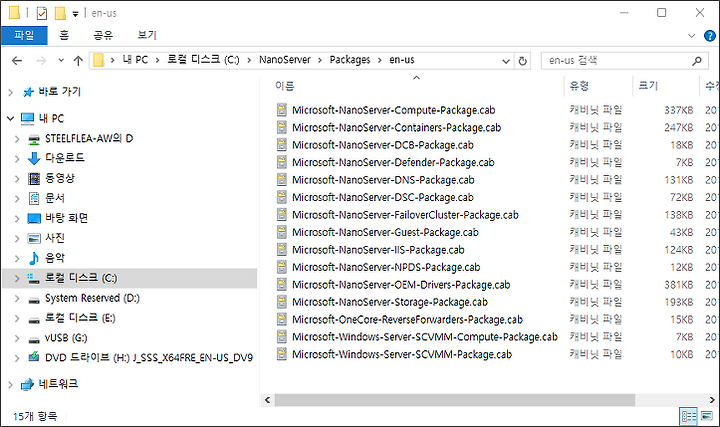
Task: Click the DVD 드라이브 (H:) icon
Action: click(x=34, y=357)
